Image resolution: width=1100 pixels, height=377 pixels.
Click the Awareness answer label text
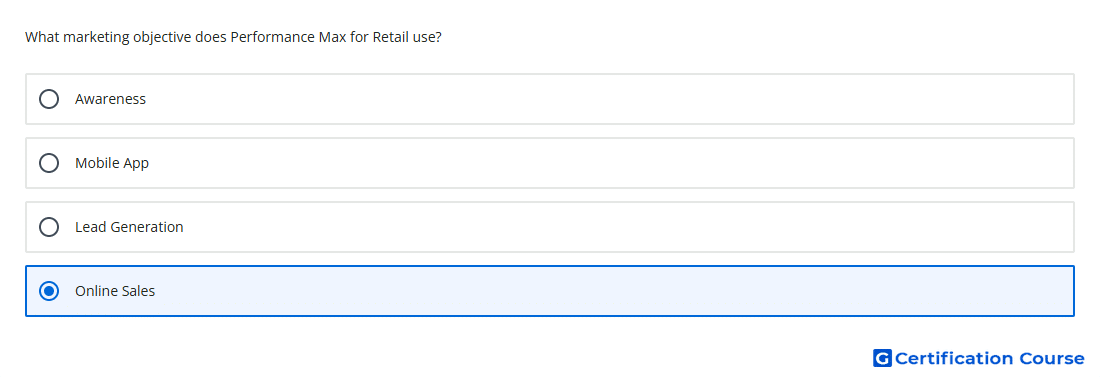[110, 99]
